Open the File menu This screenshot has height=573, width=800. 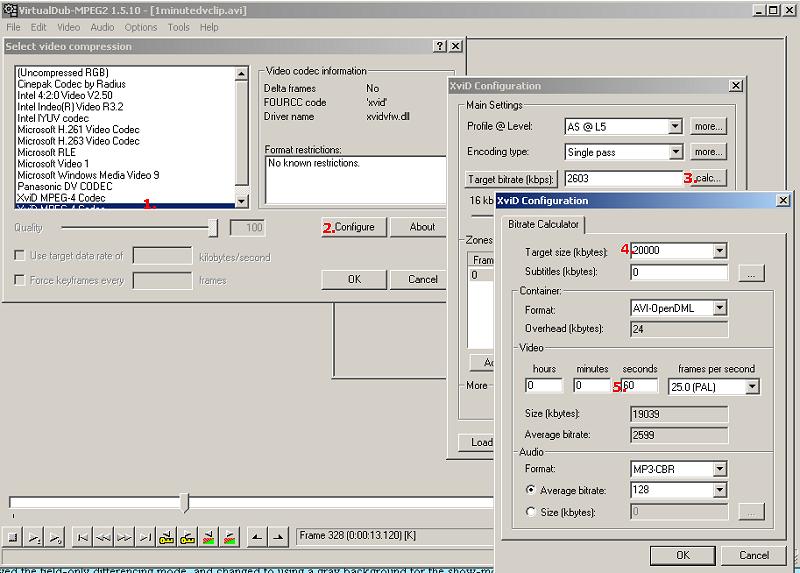tap(13, 27)
